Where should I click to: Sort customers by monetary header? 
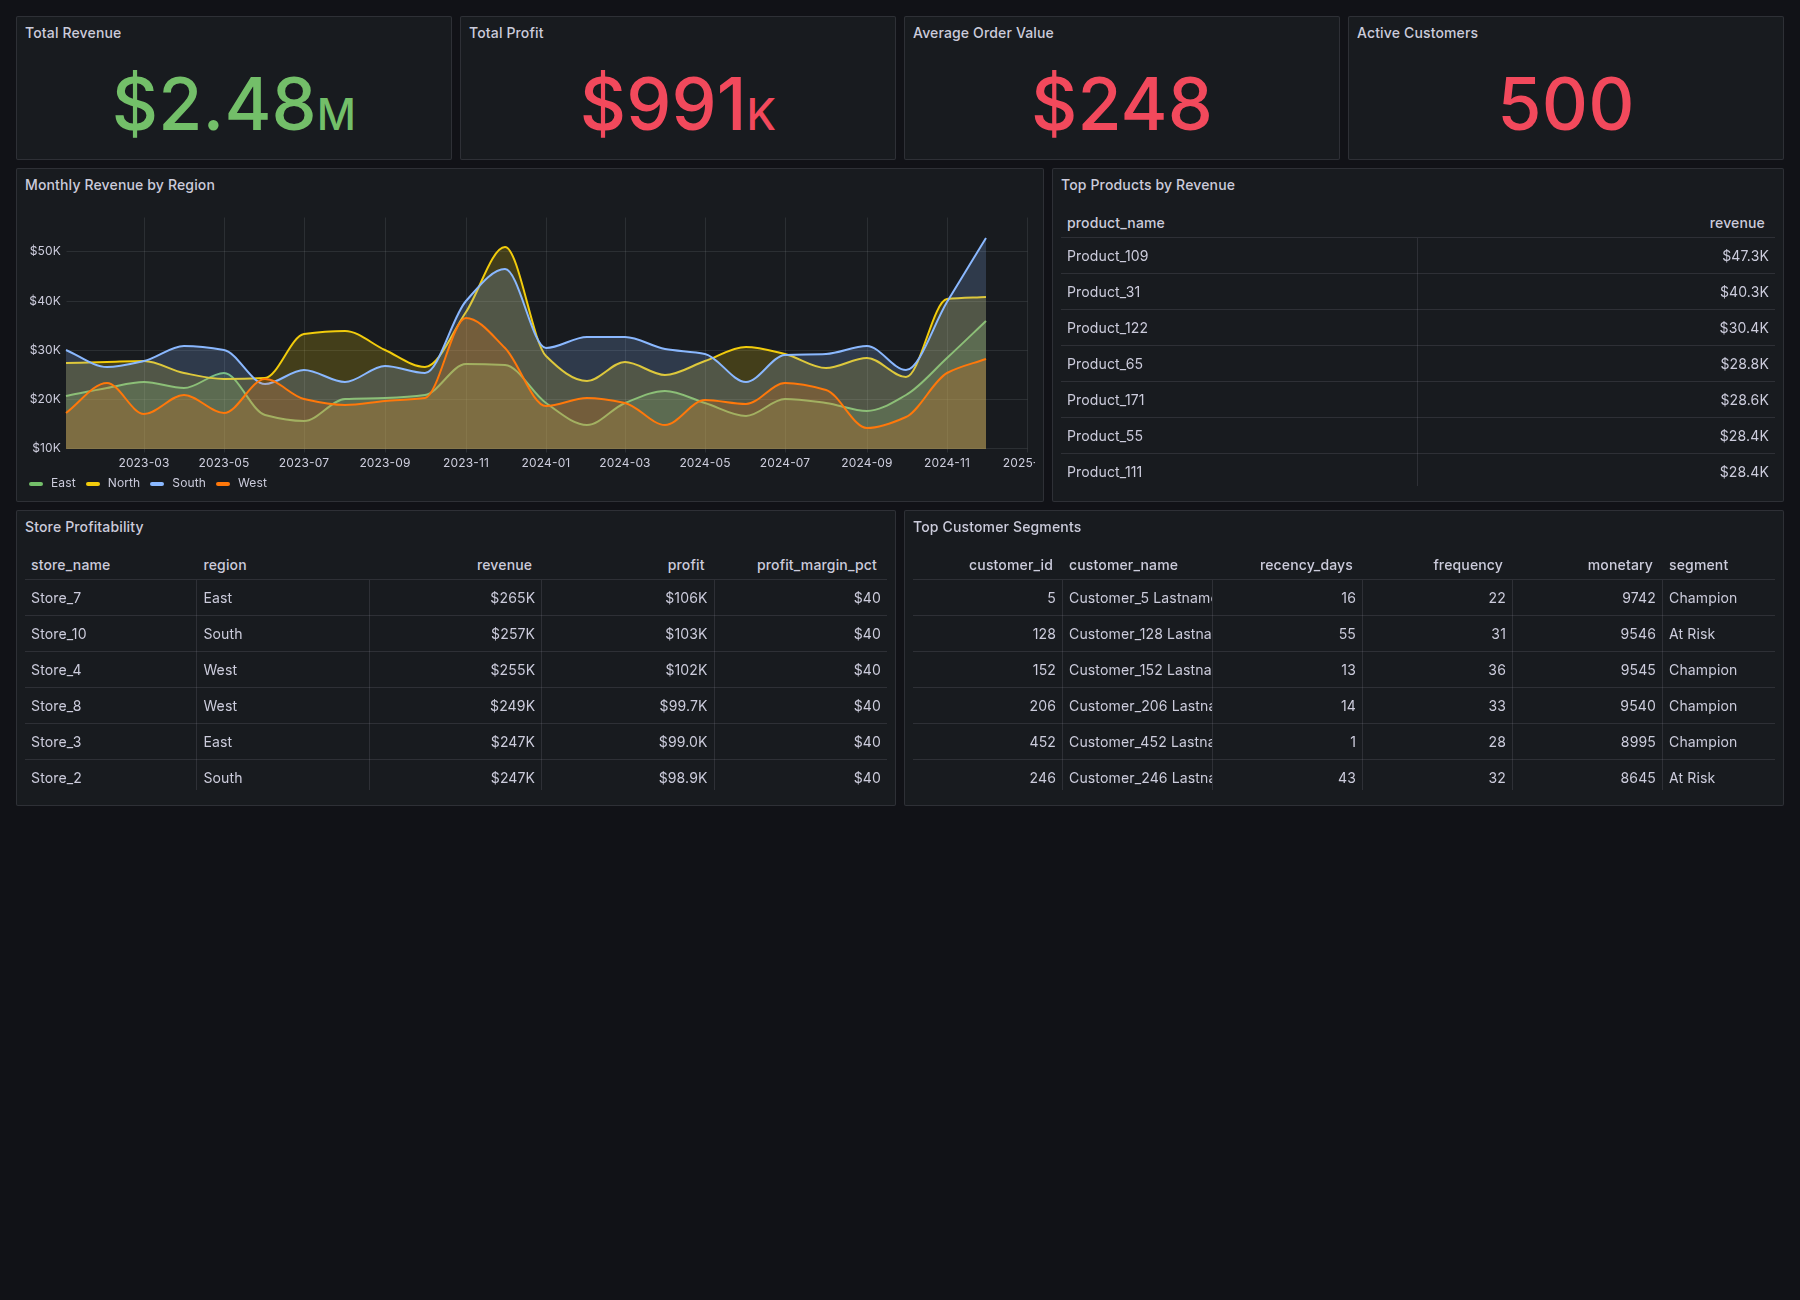[1620, 565]
